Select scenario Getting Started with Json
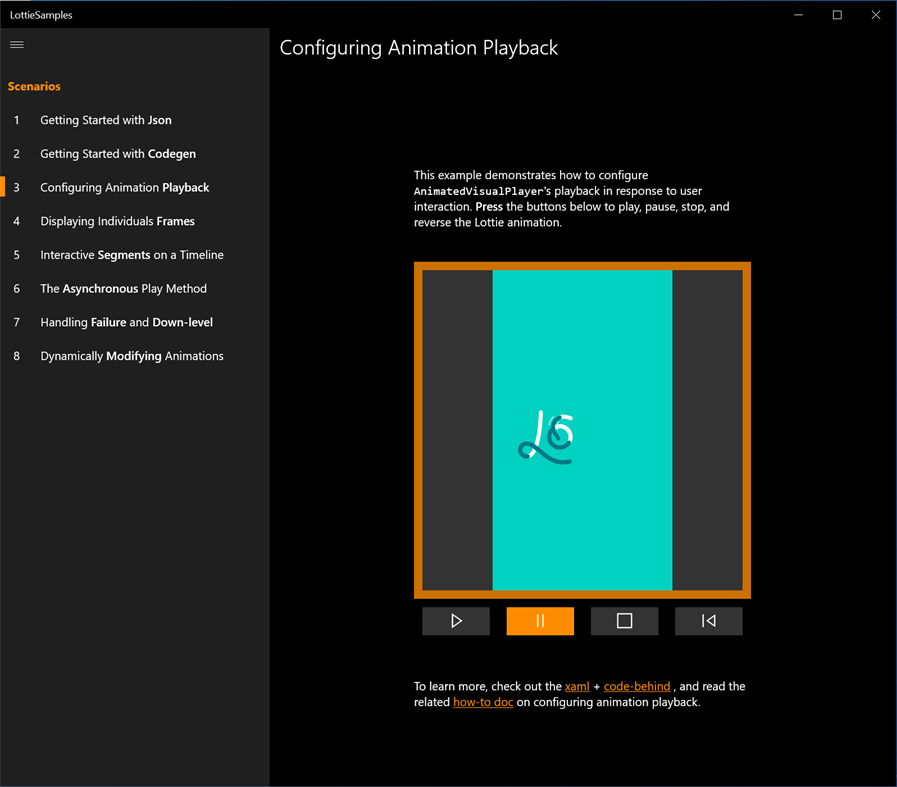Viewport: 897px width, 787px height. tap(105, 119)
